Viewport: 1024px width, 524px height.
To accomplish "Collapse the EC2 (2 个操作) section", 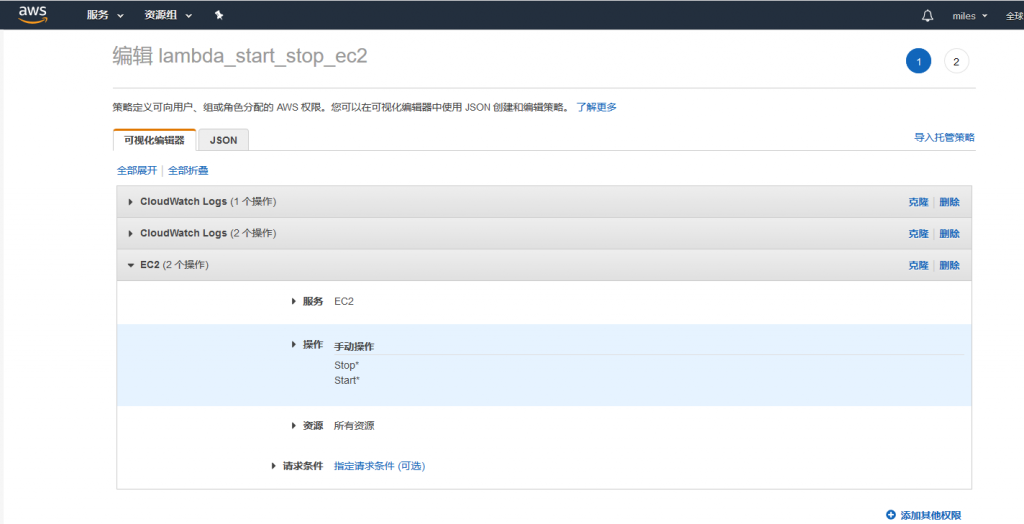I will pos(130,266).
